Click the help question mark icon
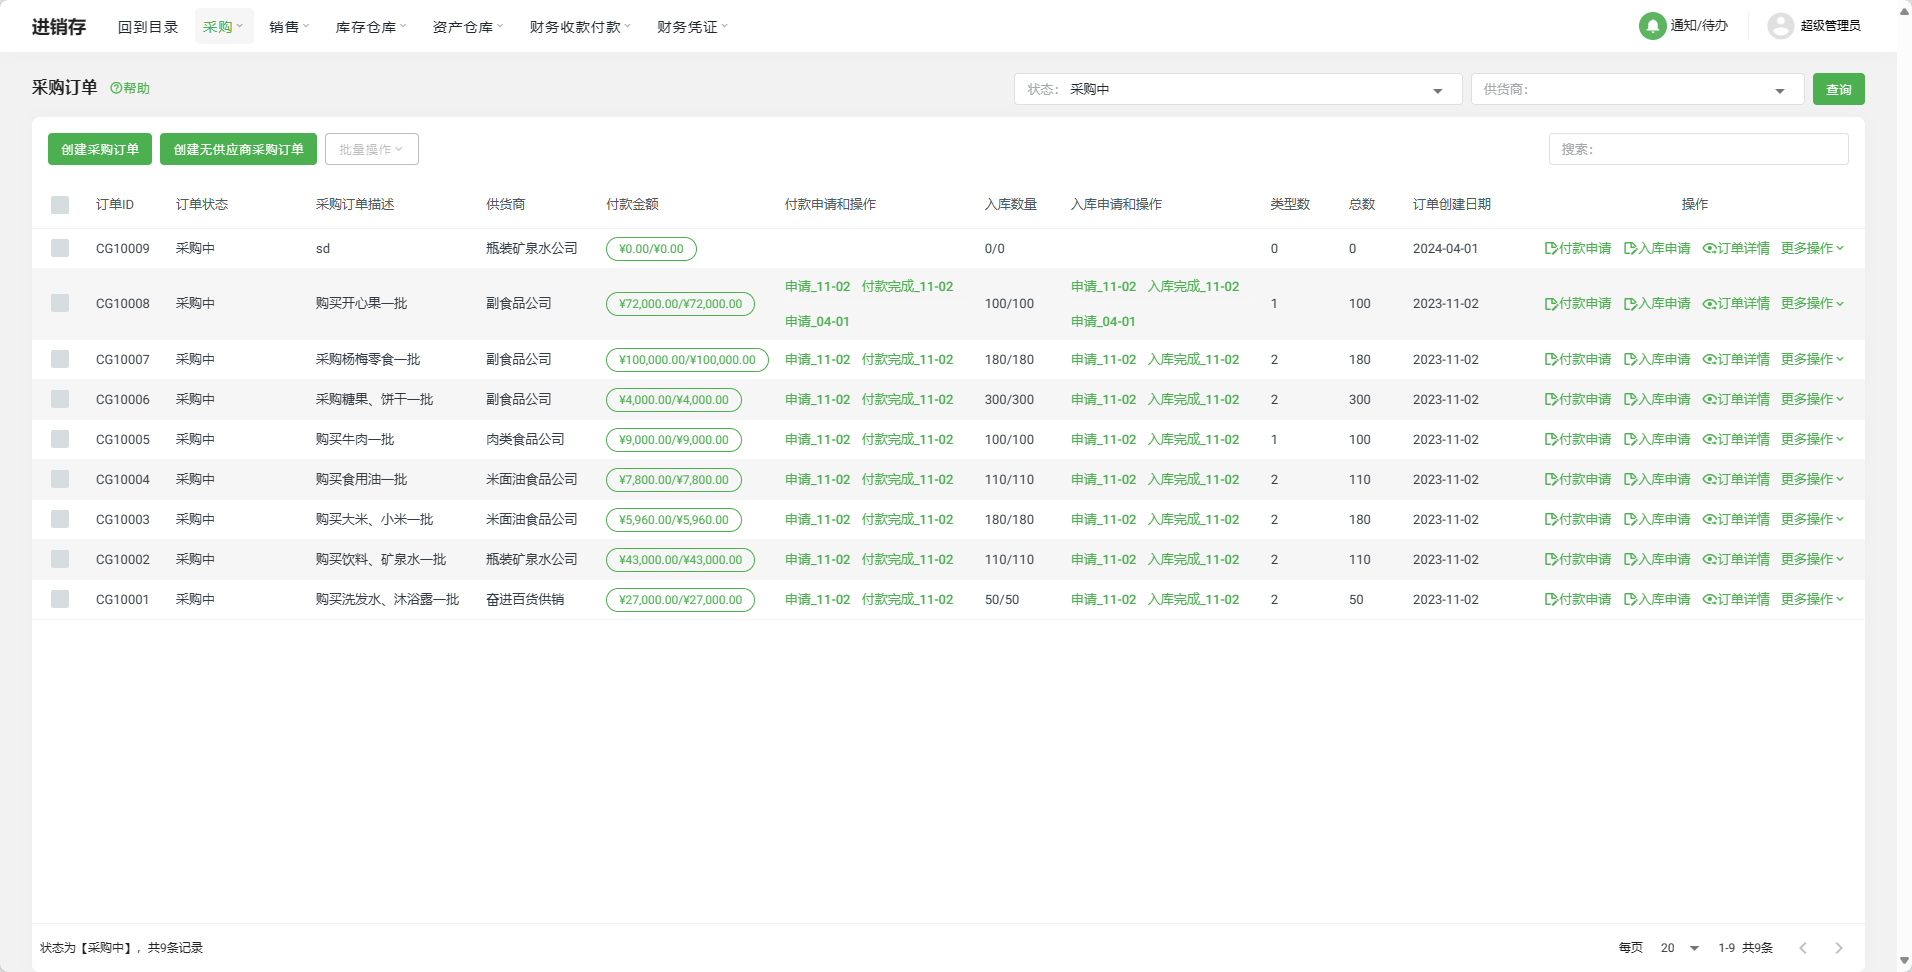The width and height of the screenshot is (1912, 972). coord(116,88)
